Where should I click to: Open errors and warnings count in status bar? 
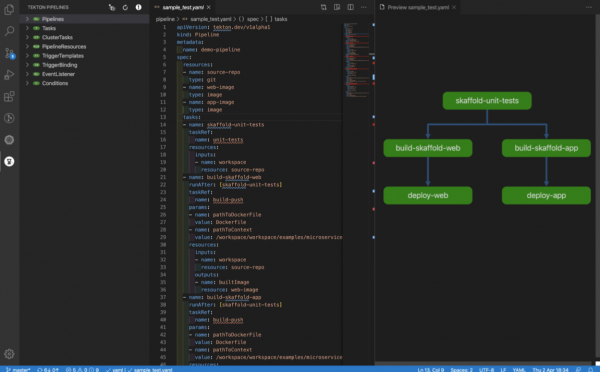tap(82, 370)
